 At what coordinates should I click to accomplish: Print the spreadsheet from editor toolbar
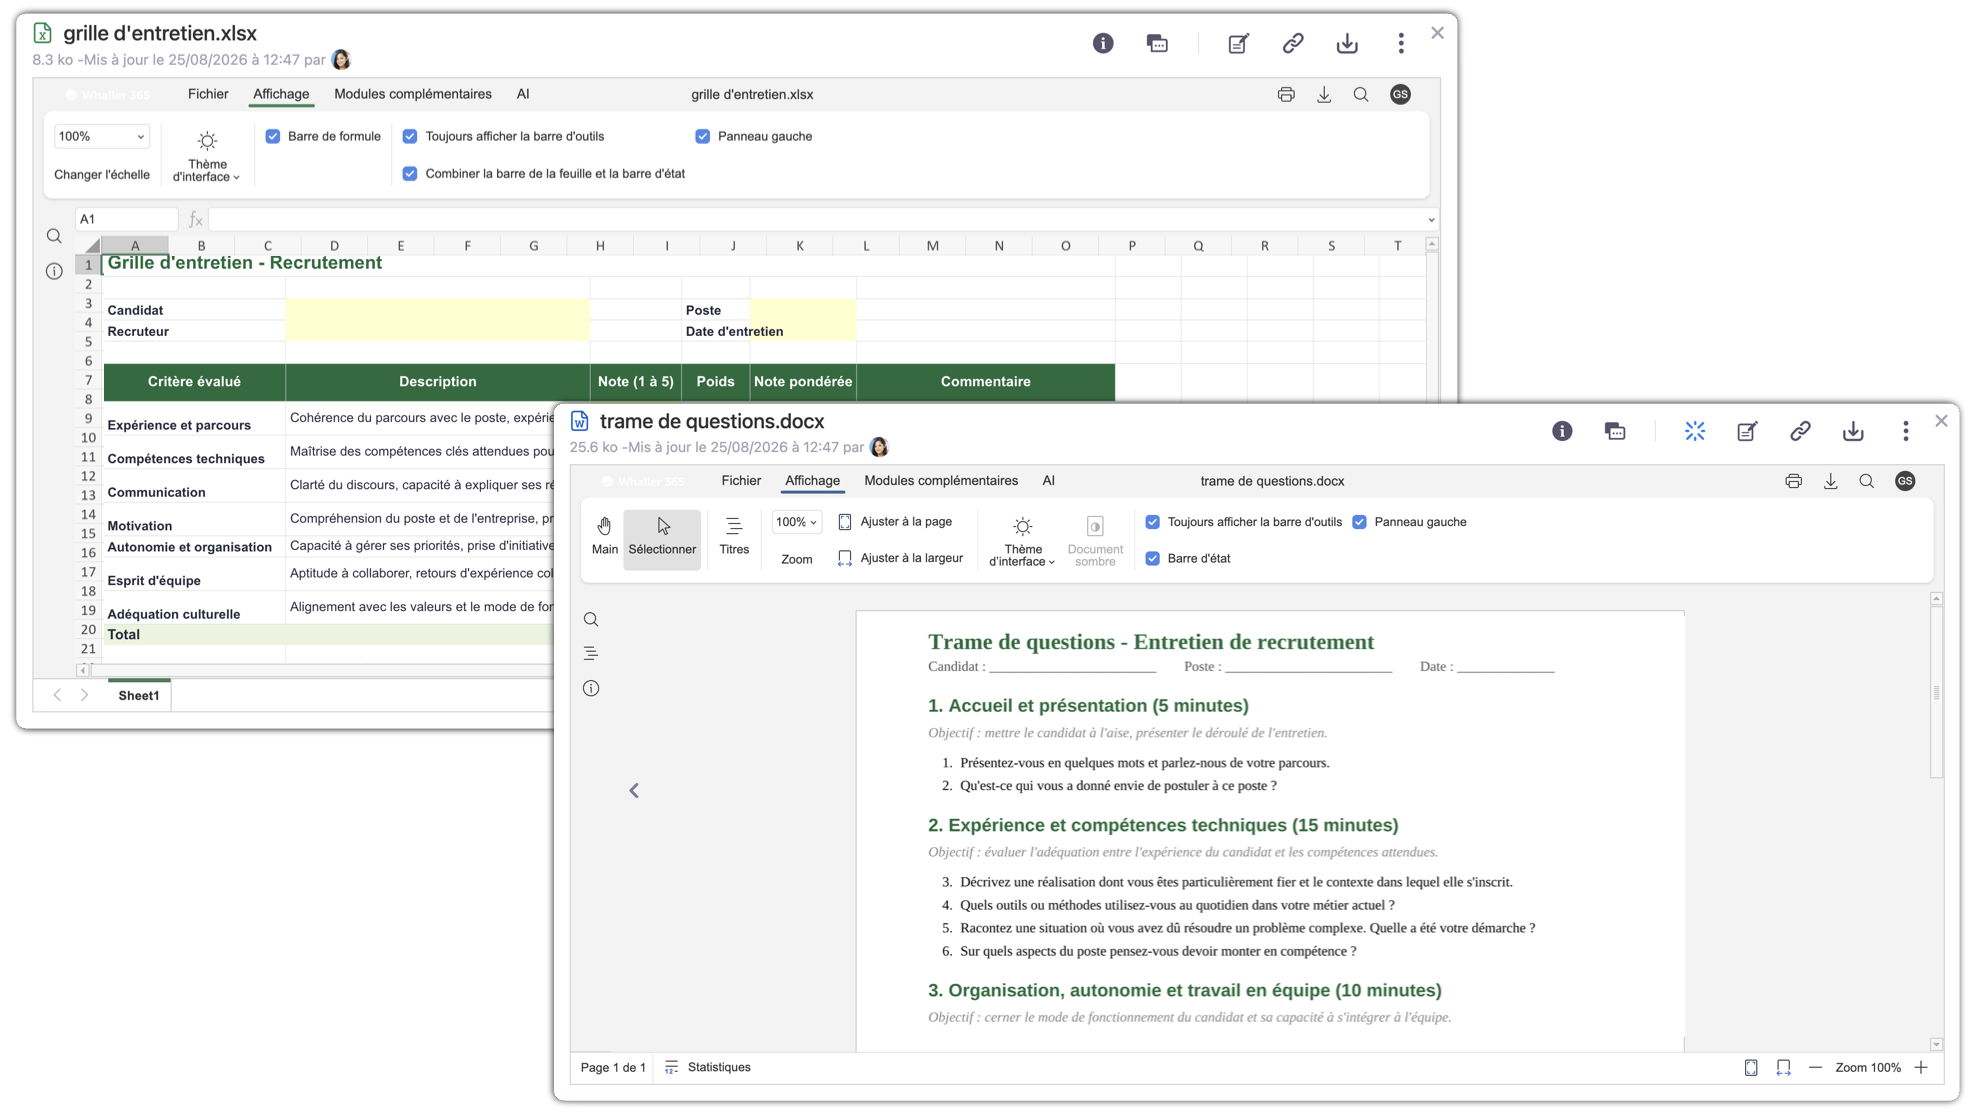(x=1286, y=94)
